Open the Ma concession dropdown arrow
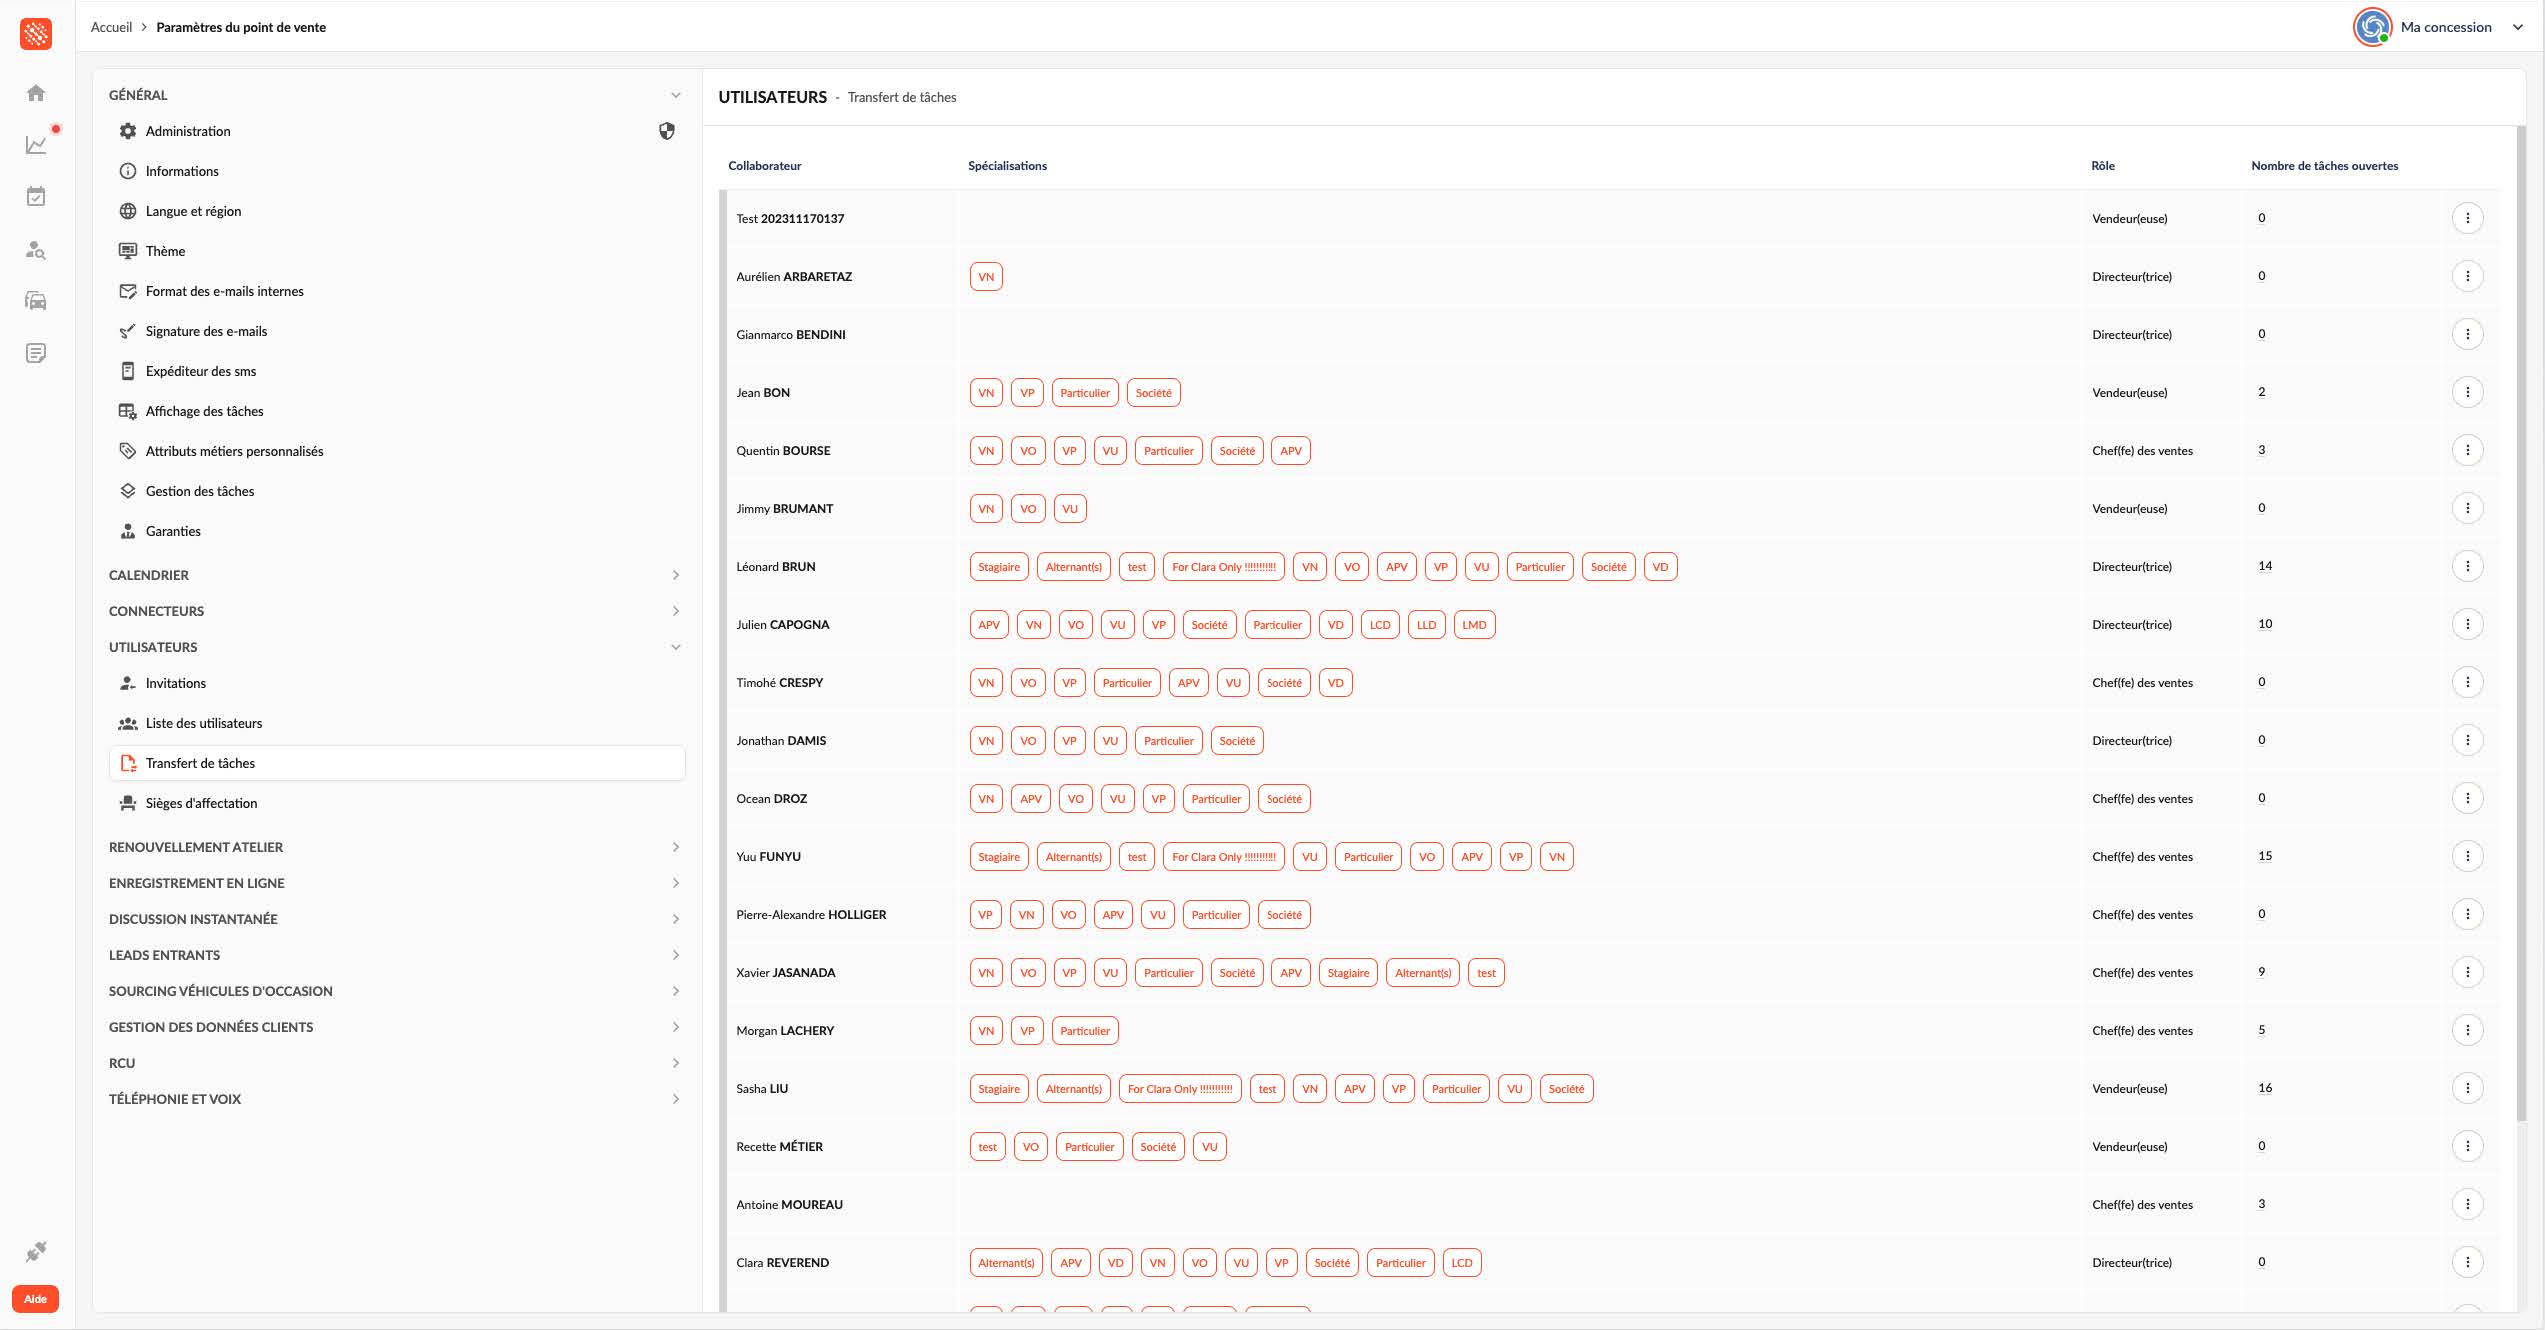Screen dimensions: 2545x1330 click(x=2518, y=27)
